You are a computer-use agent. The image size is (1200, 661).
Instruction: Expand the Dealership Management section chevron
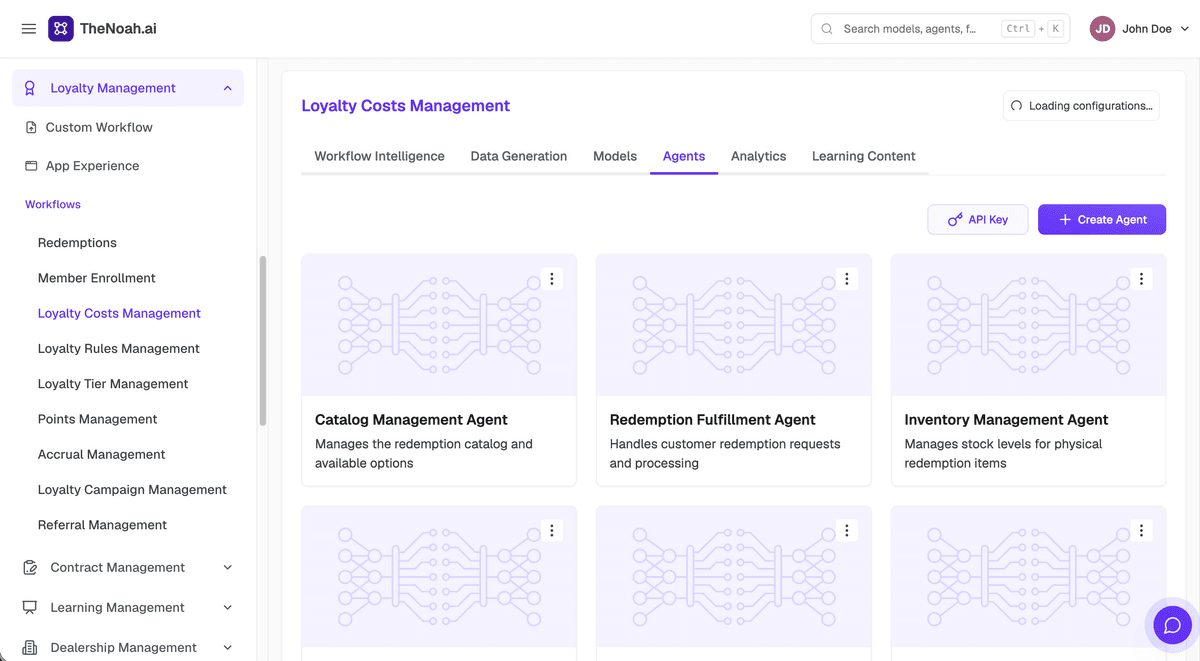[227, 647]
